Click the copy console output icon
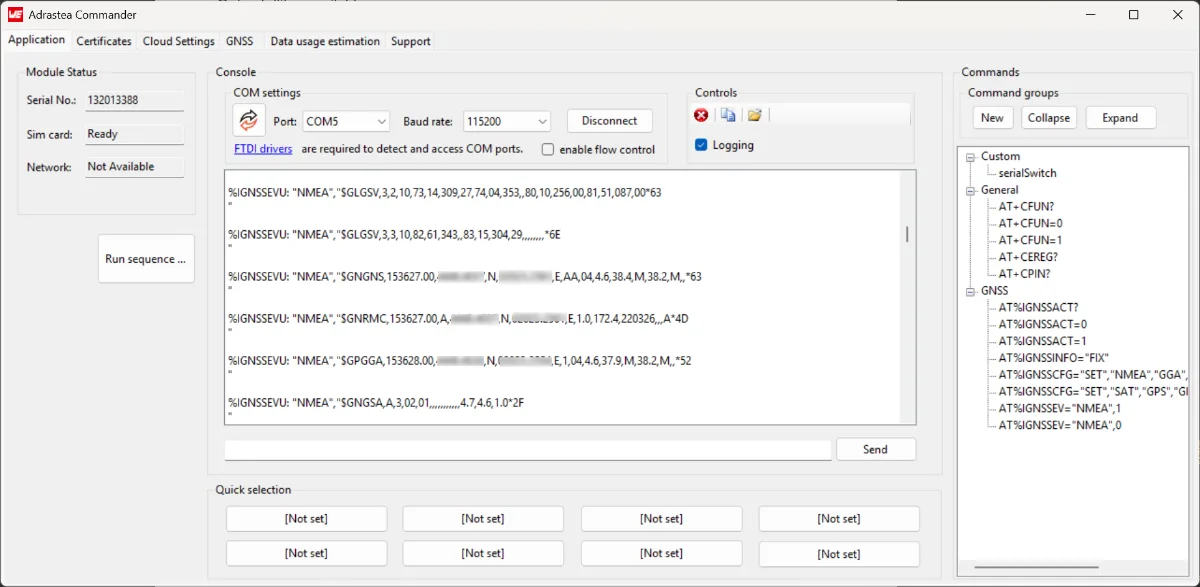The image size is (1200, 587). 728,116
